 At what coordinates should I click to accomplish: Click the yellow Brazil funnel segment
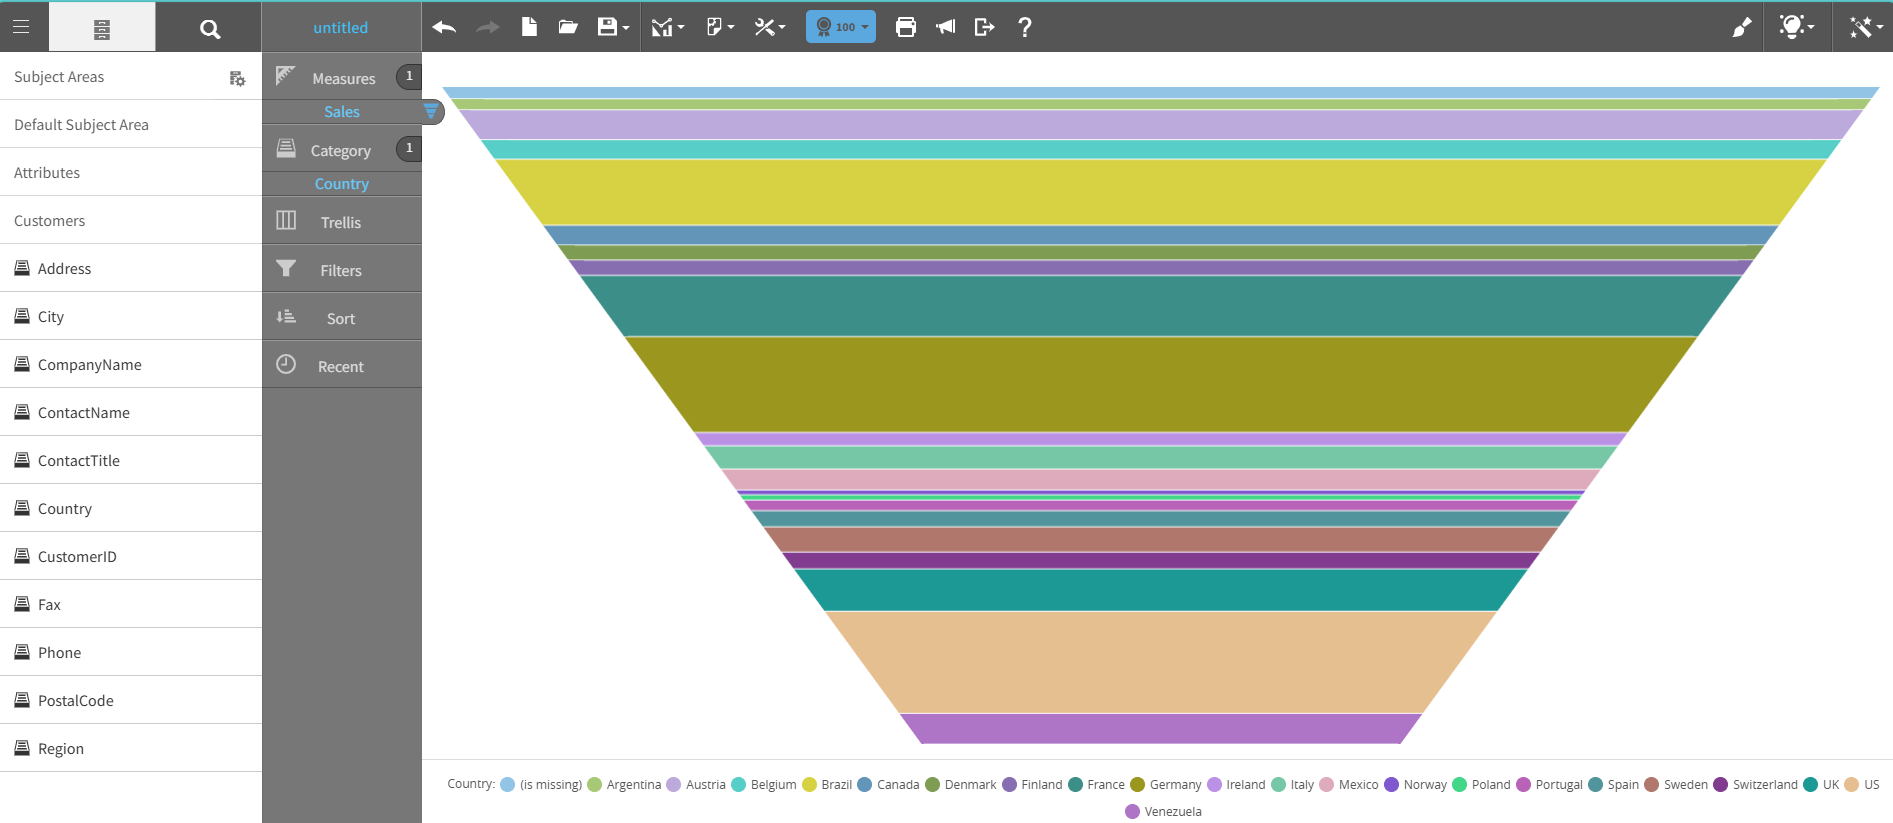(1160, 192)
